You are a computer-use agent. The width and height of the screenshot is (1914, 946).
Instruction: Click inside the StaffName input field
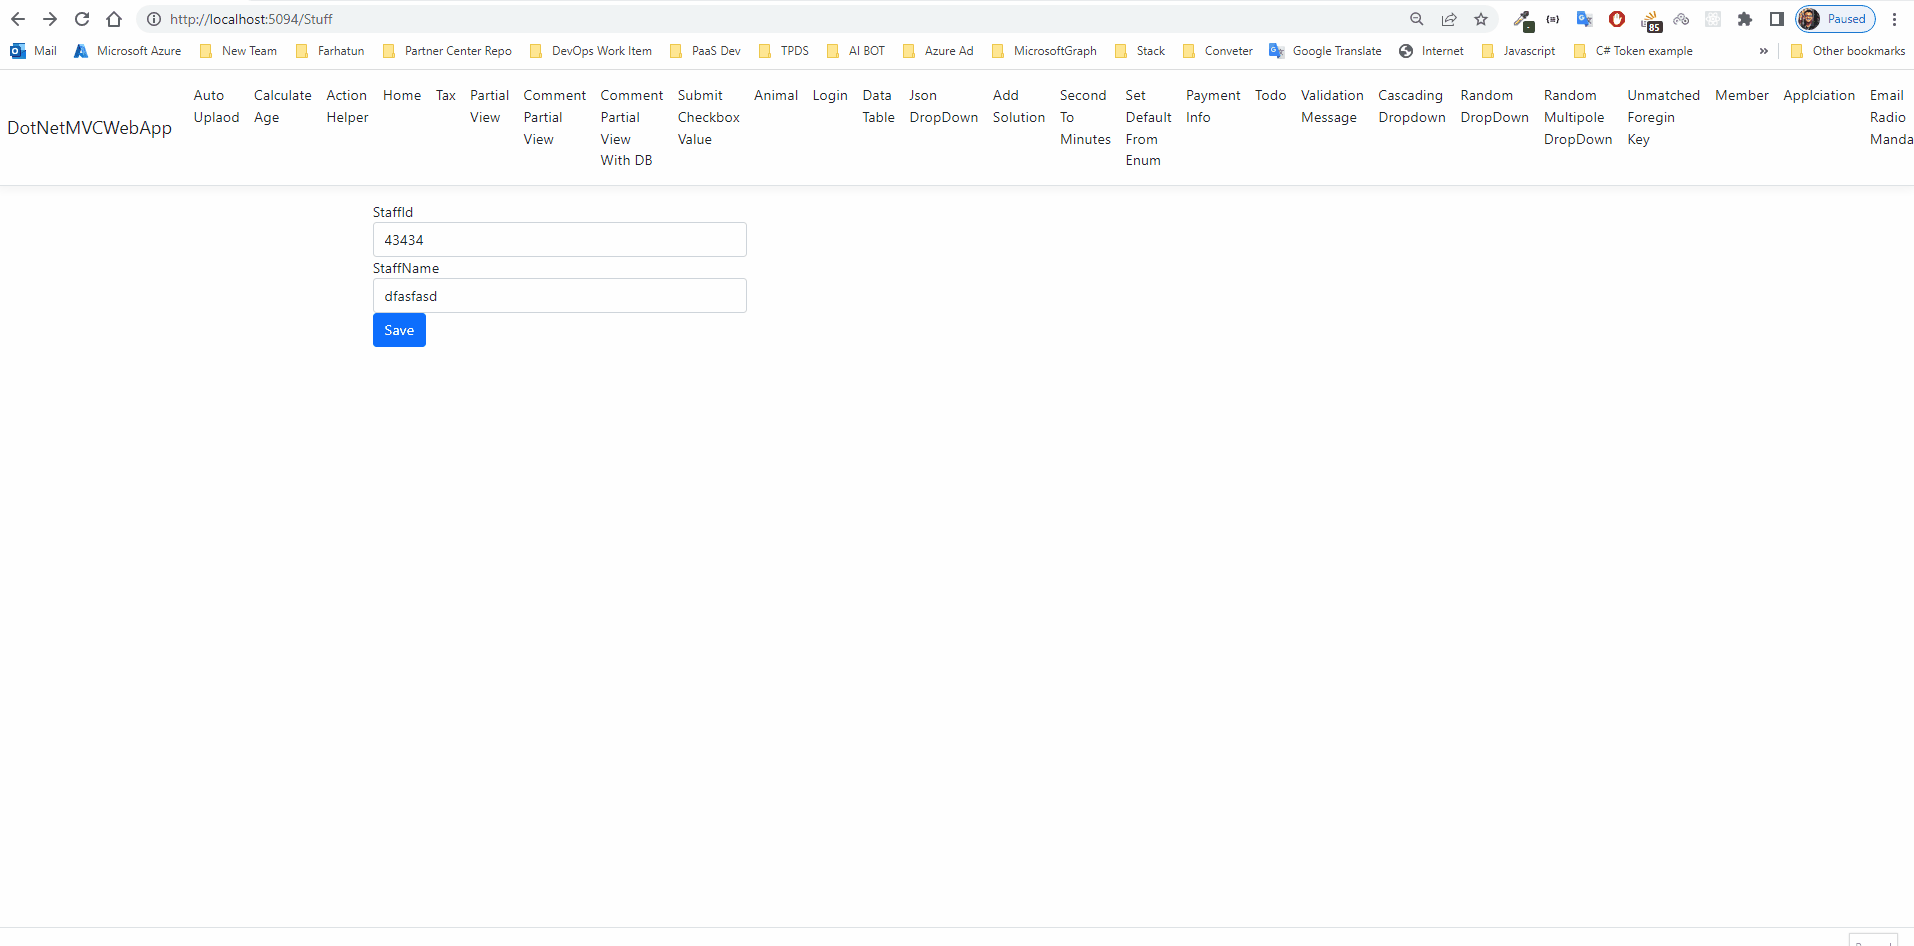(x=559, y=295)
